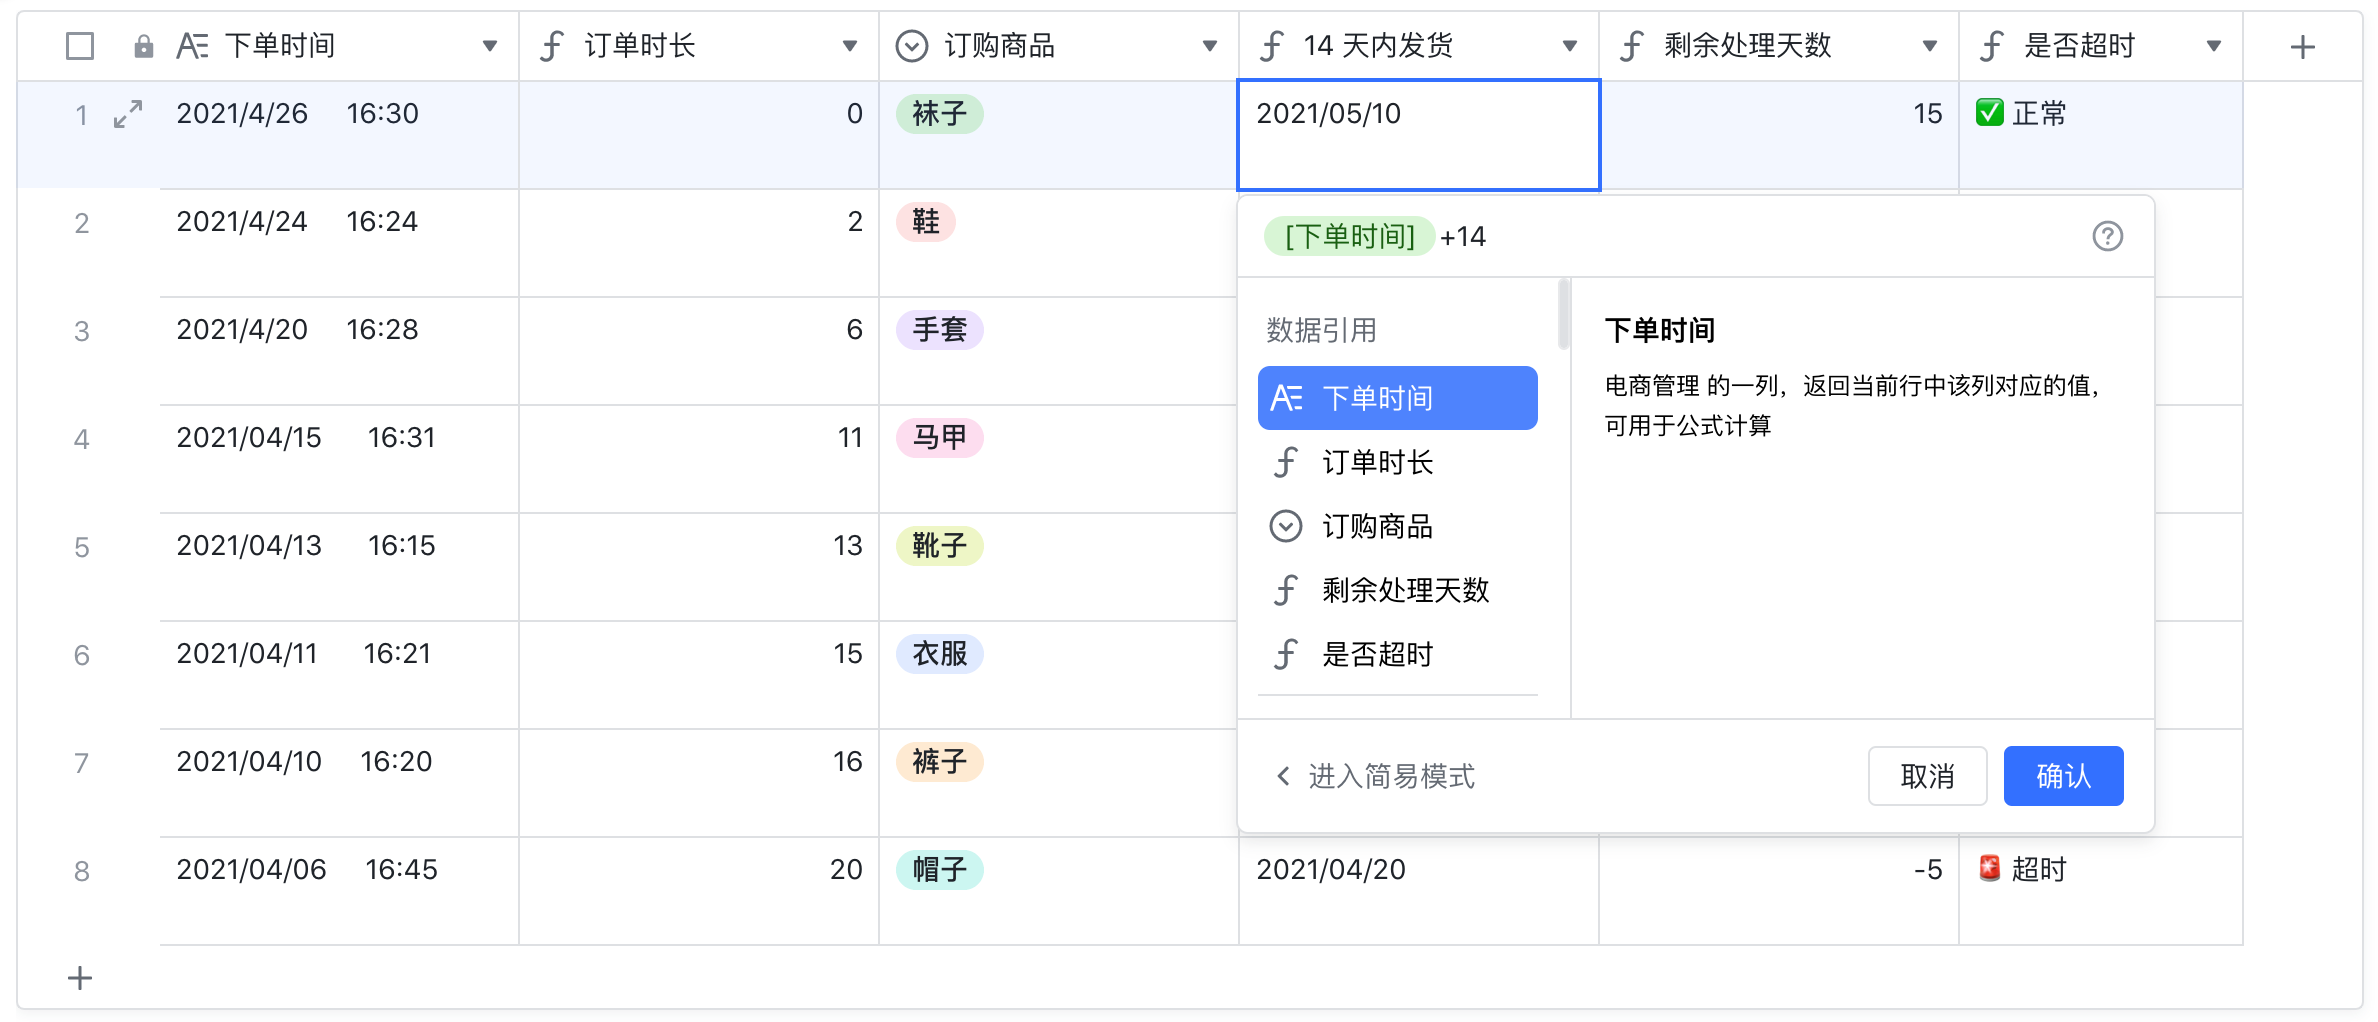Click the expand record icon on row 1
The width and height of the screenshot is (2378, 1022).
pos(127,114)
